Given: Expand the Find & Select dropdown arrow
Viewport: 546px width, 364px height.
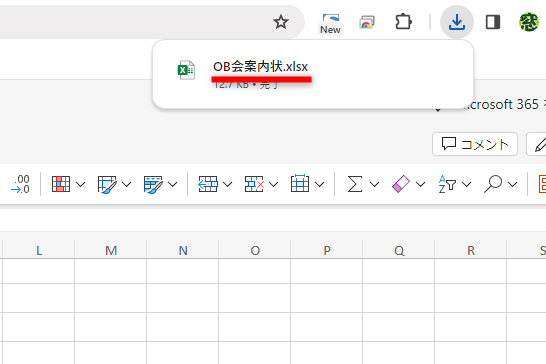Looking at the screenshot, I should pos(513,184).
